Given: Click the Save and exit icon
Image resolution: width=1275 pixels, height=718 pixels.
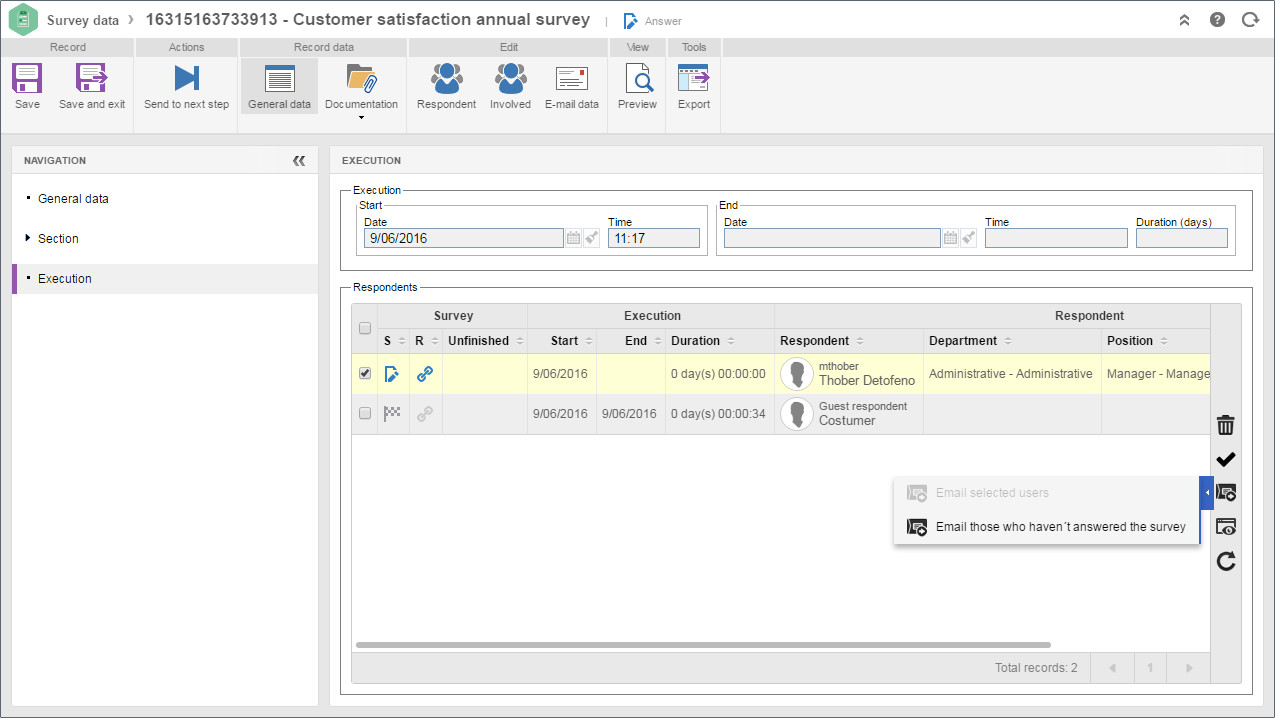Looking at the screenshot, I should click(92, 79).
